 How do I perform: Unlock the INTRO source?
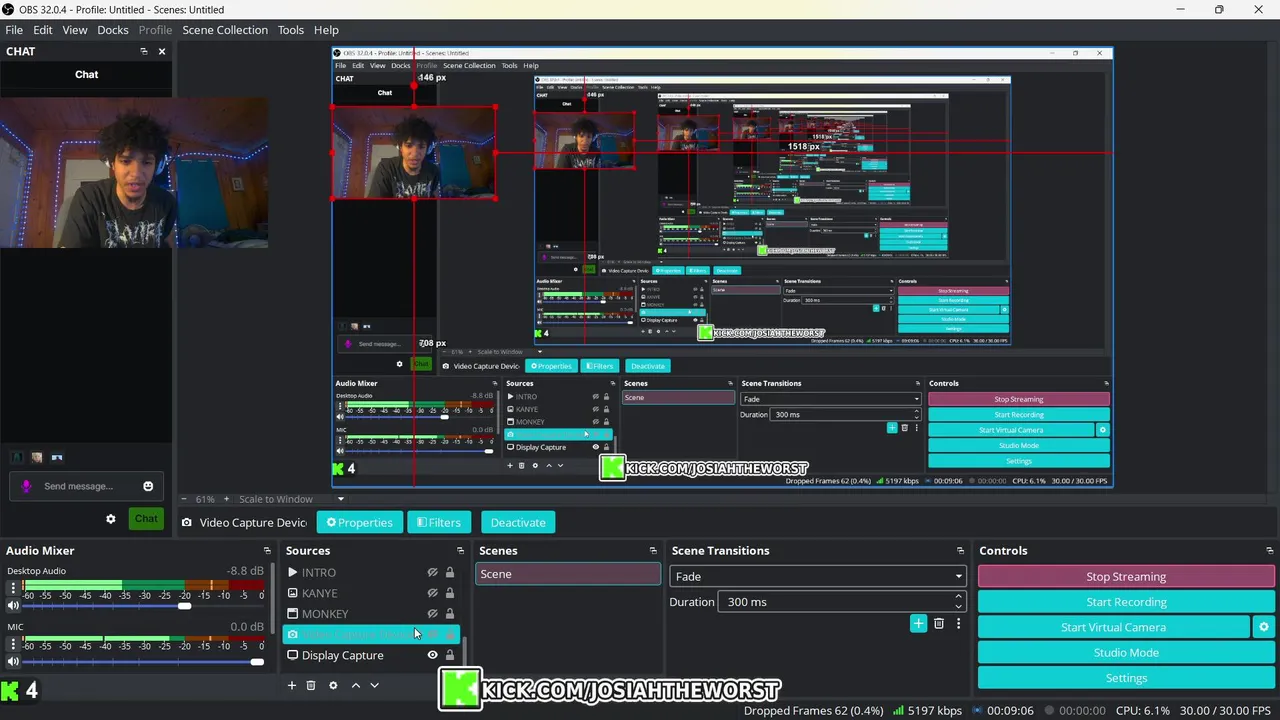pyautogui.click(x=450, y=573)
